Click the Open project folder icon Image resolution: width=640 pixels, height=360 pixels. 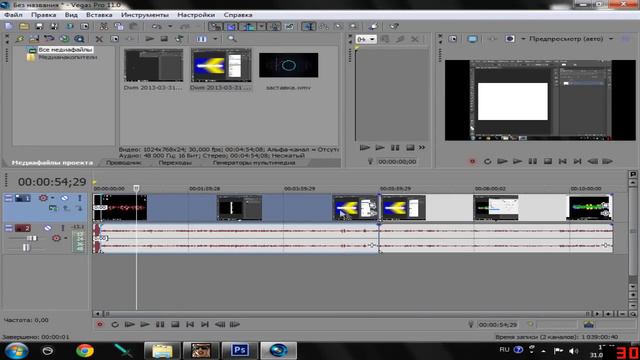point(24,27)
